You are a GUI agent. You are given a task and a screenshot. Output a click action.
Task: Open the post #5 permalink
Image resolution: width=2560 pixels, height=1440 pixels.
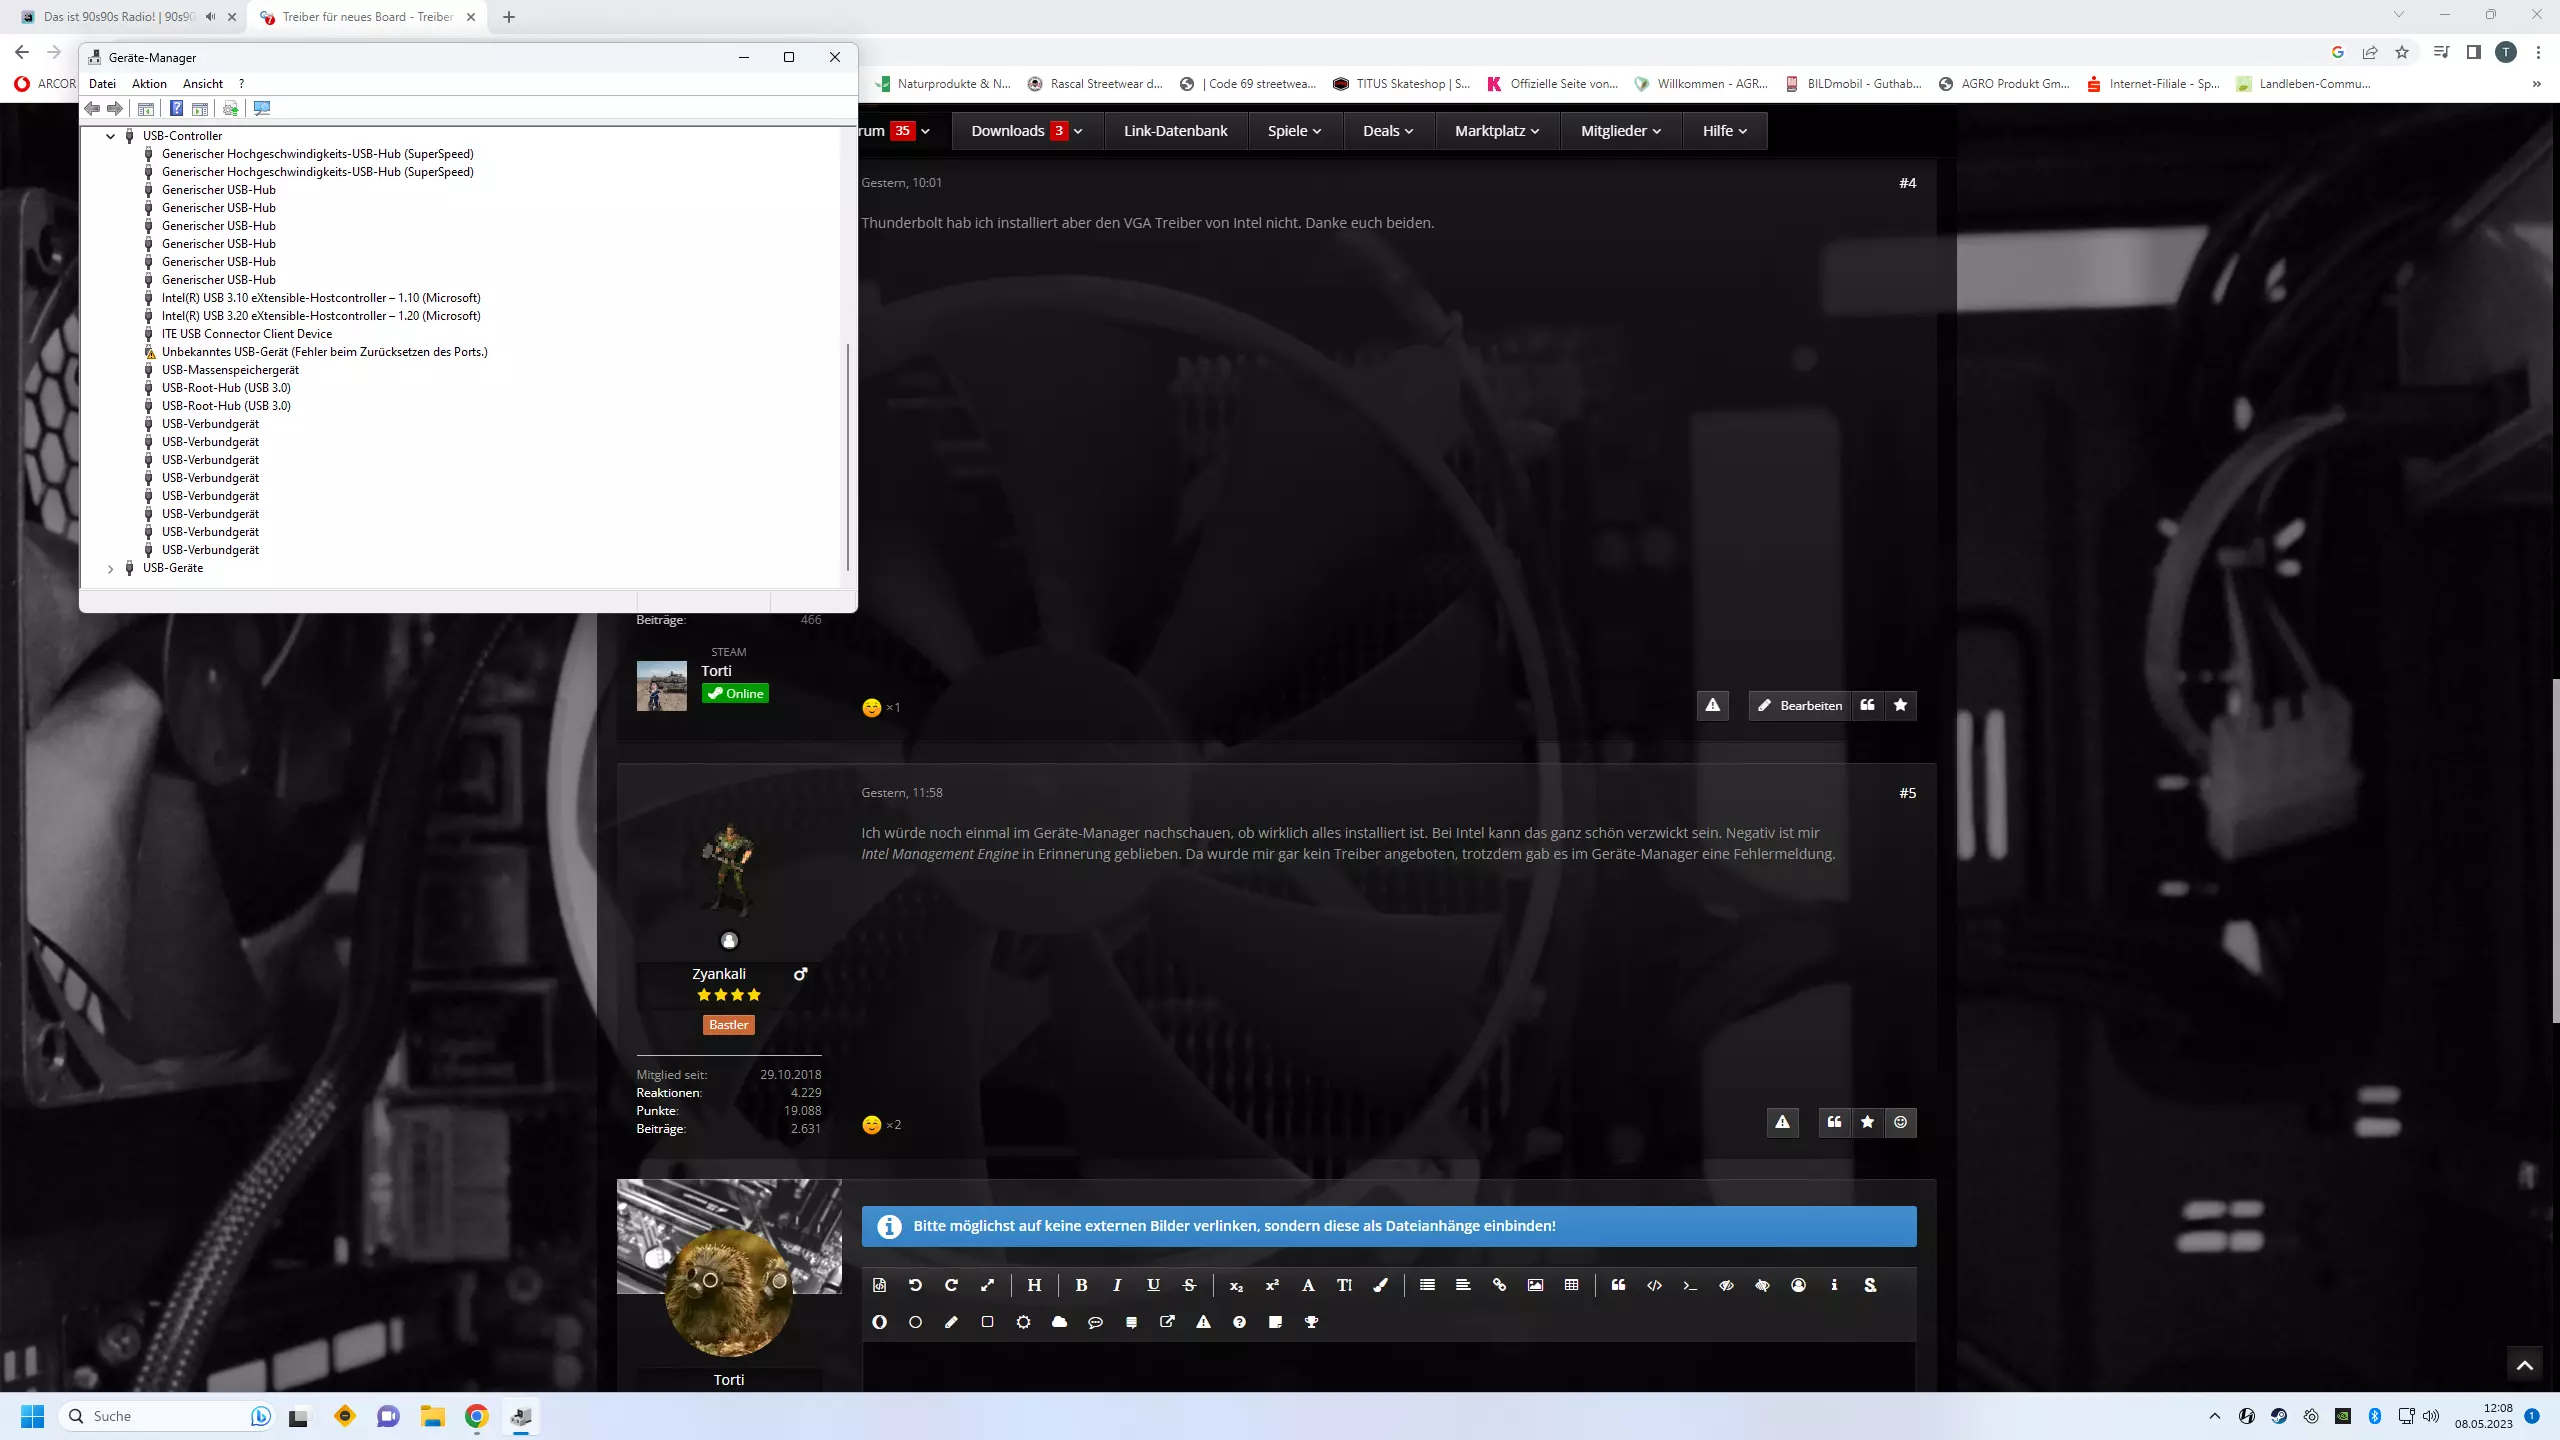click(x=1907, y=793)
